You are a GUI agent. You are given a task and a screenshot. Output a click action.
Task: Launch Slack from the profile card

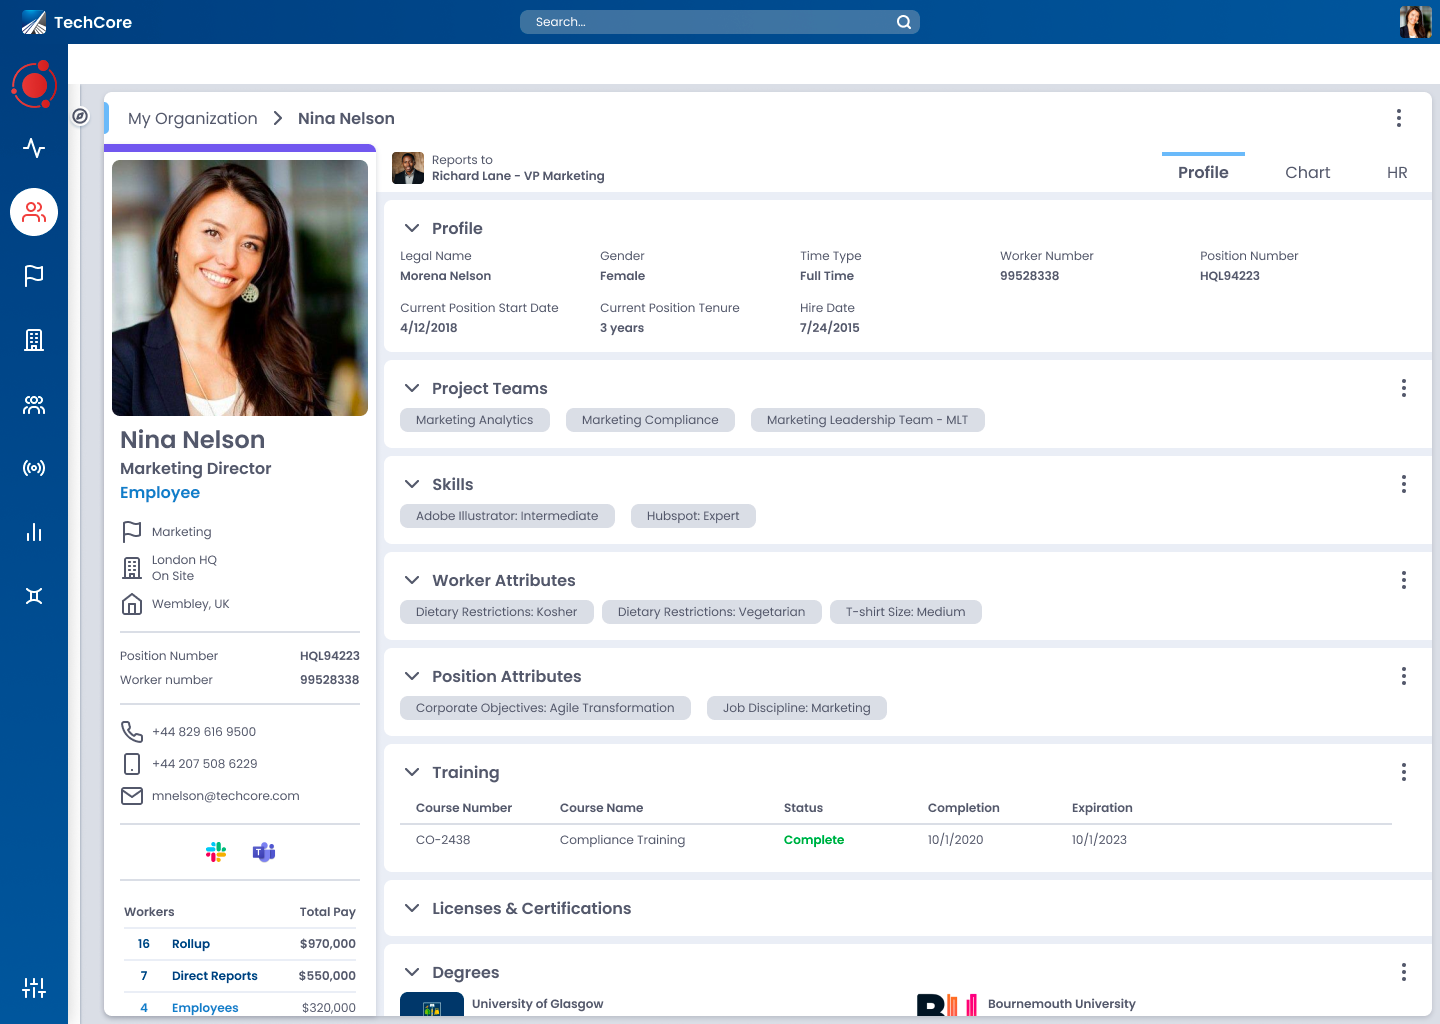(x=216, y=852)
